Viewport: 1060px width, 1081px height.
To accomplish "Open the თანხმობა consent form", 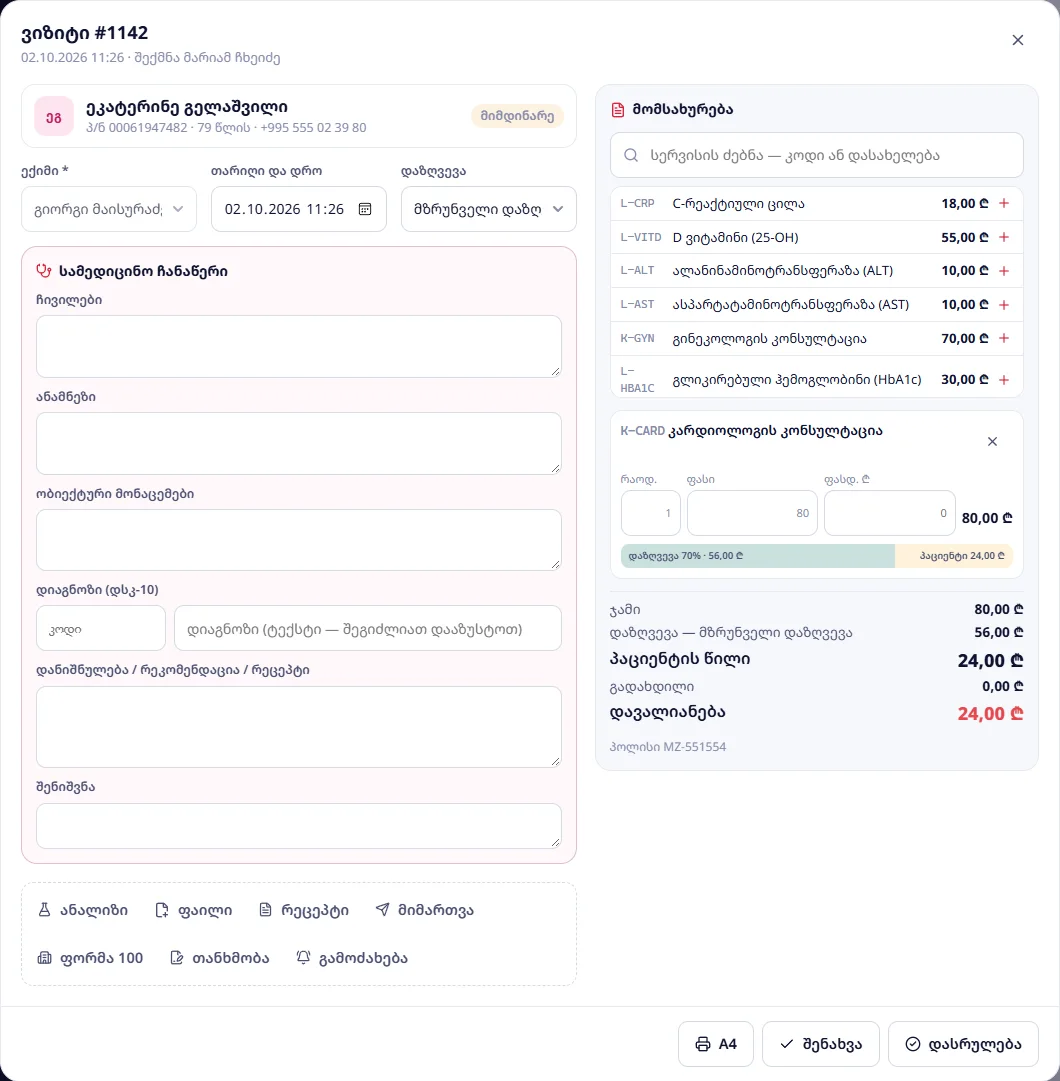I will [x=220, y=958].
